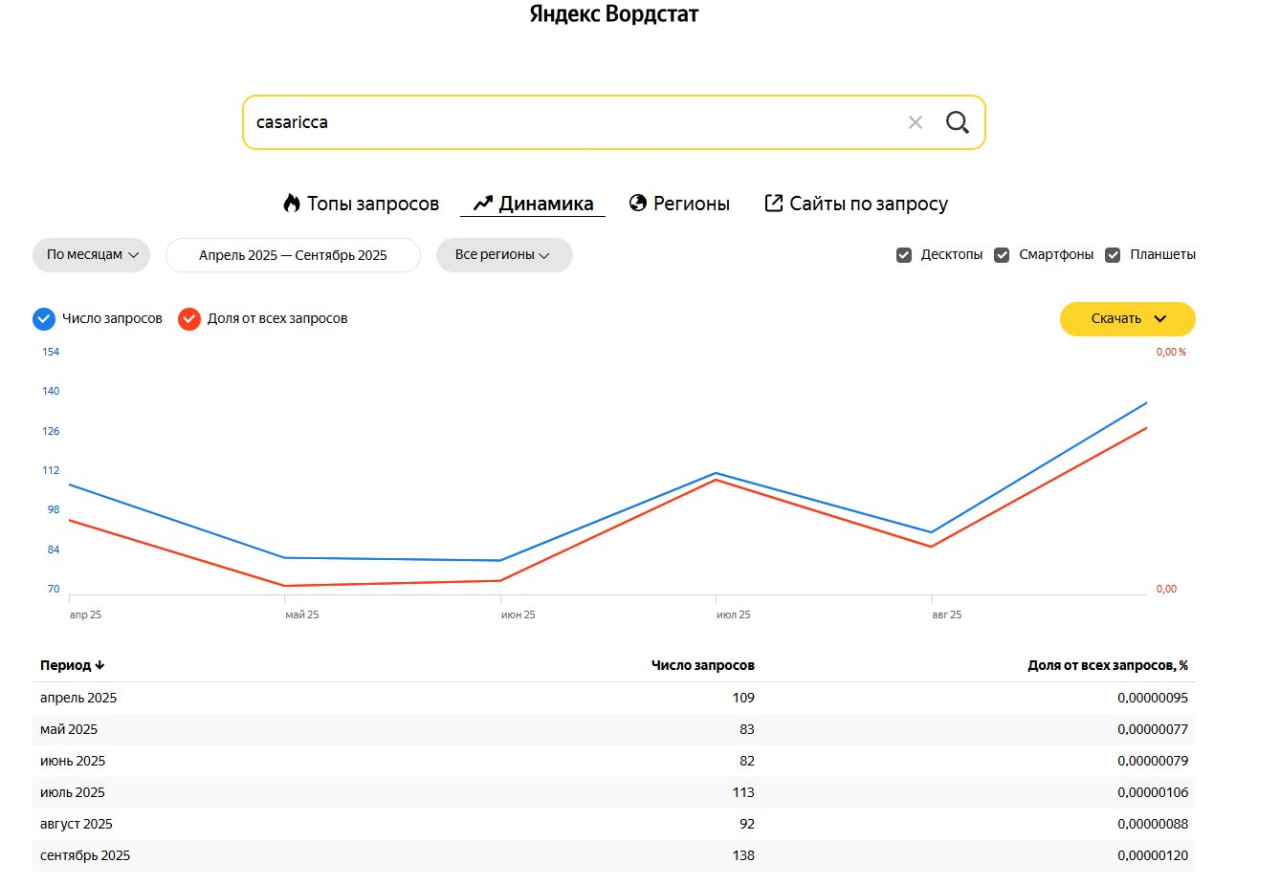Click the chevron on Скачать button
The width and height of the screenshot is (1280, 884).
[1160, 319]
